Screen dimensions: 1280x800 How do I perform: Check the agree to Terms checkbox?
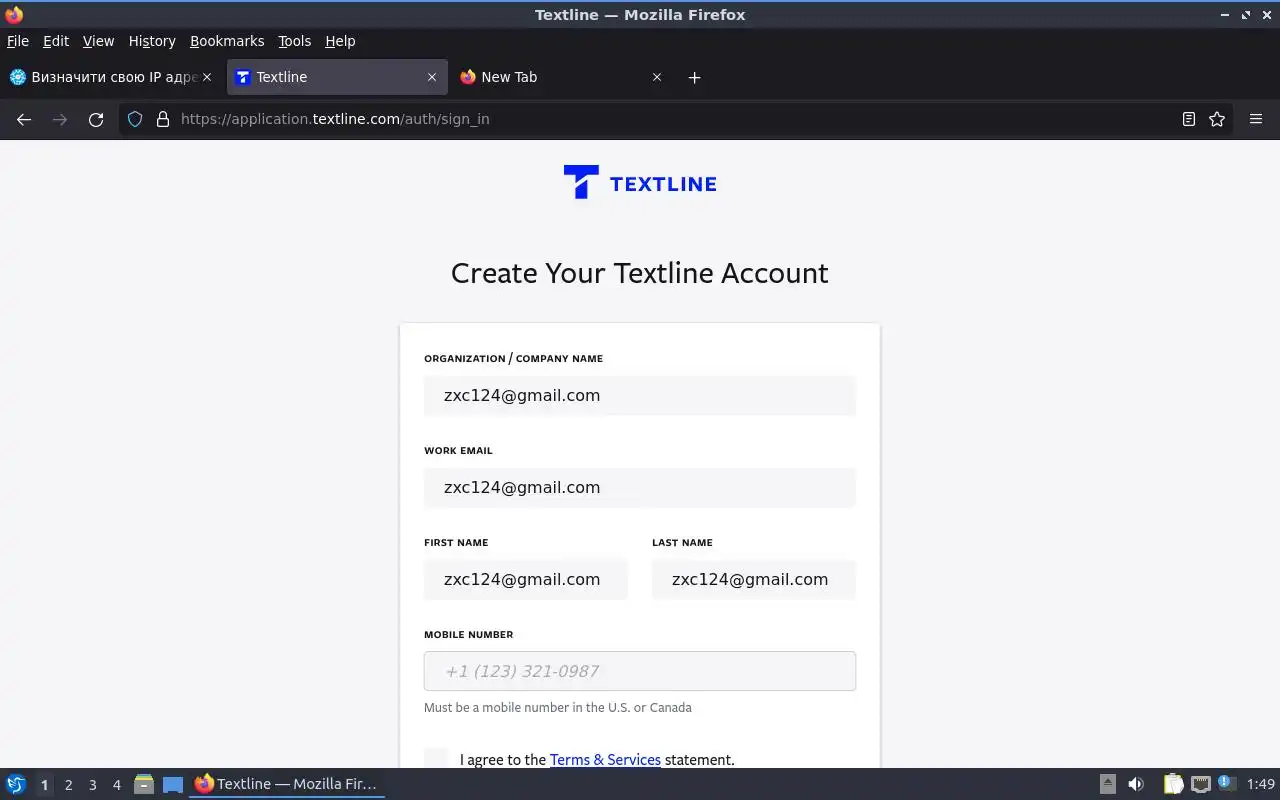click(436, 758)
